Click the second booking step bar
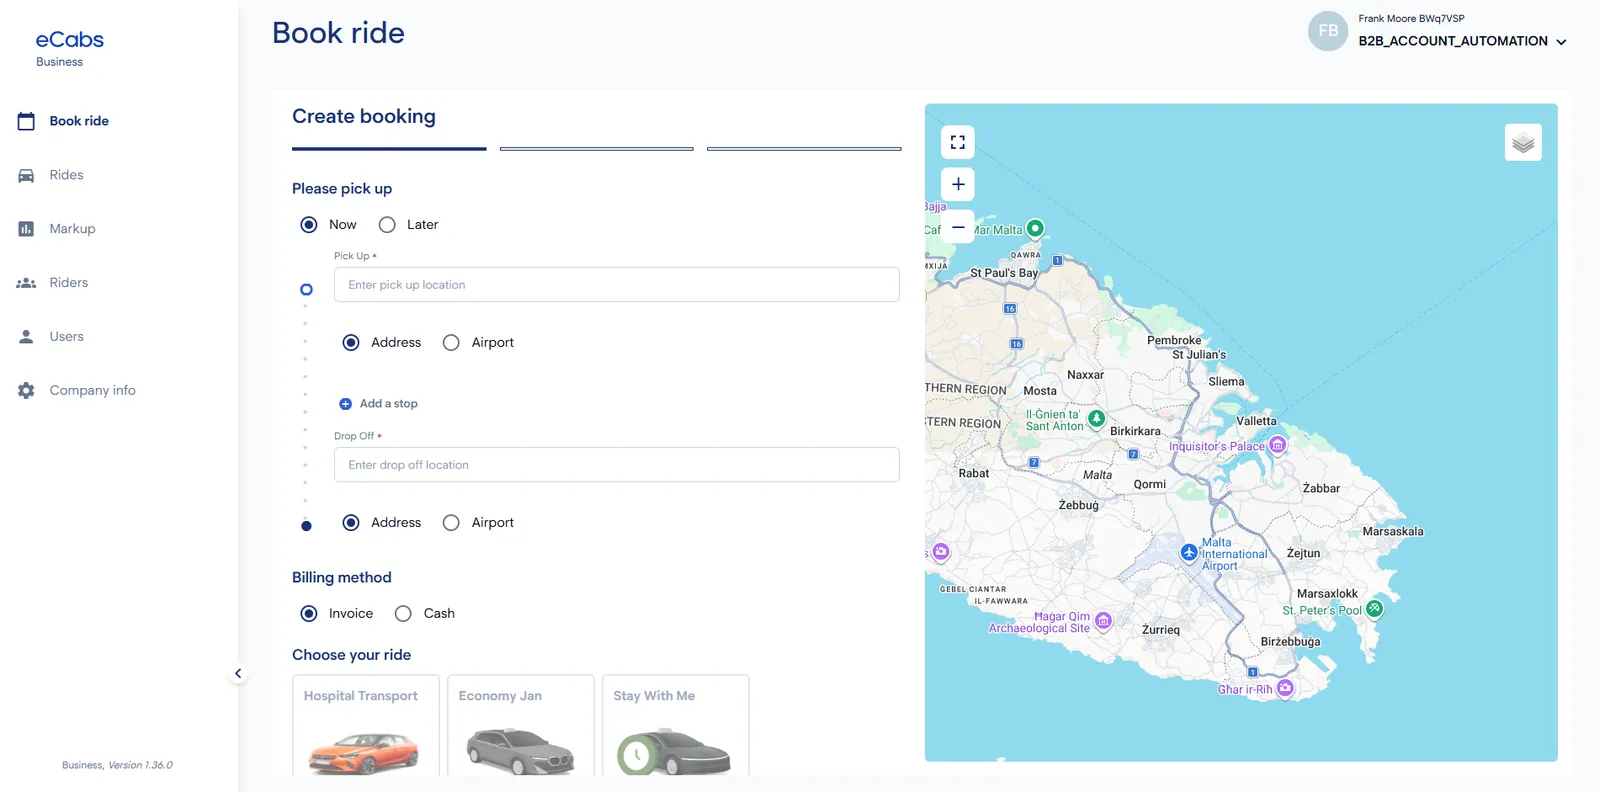1600x792 pixels. (597, 149)
